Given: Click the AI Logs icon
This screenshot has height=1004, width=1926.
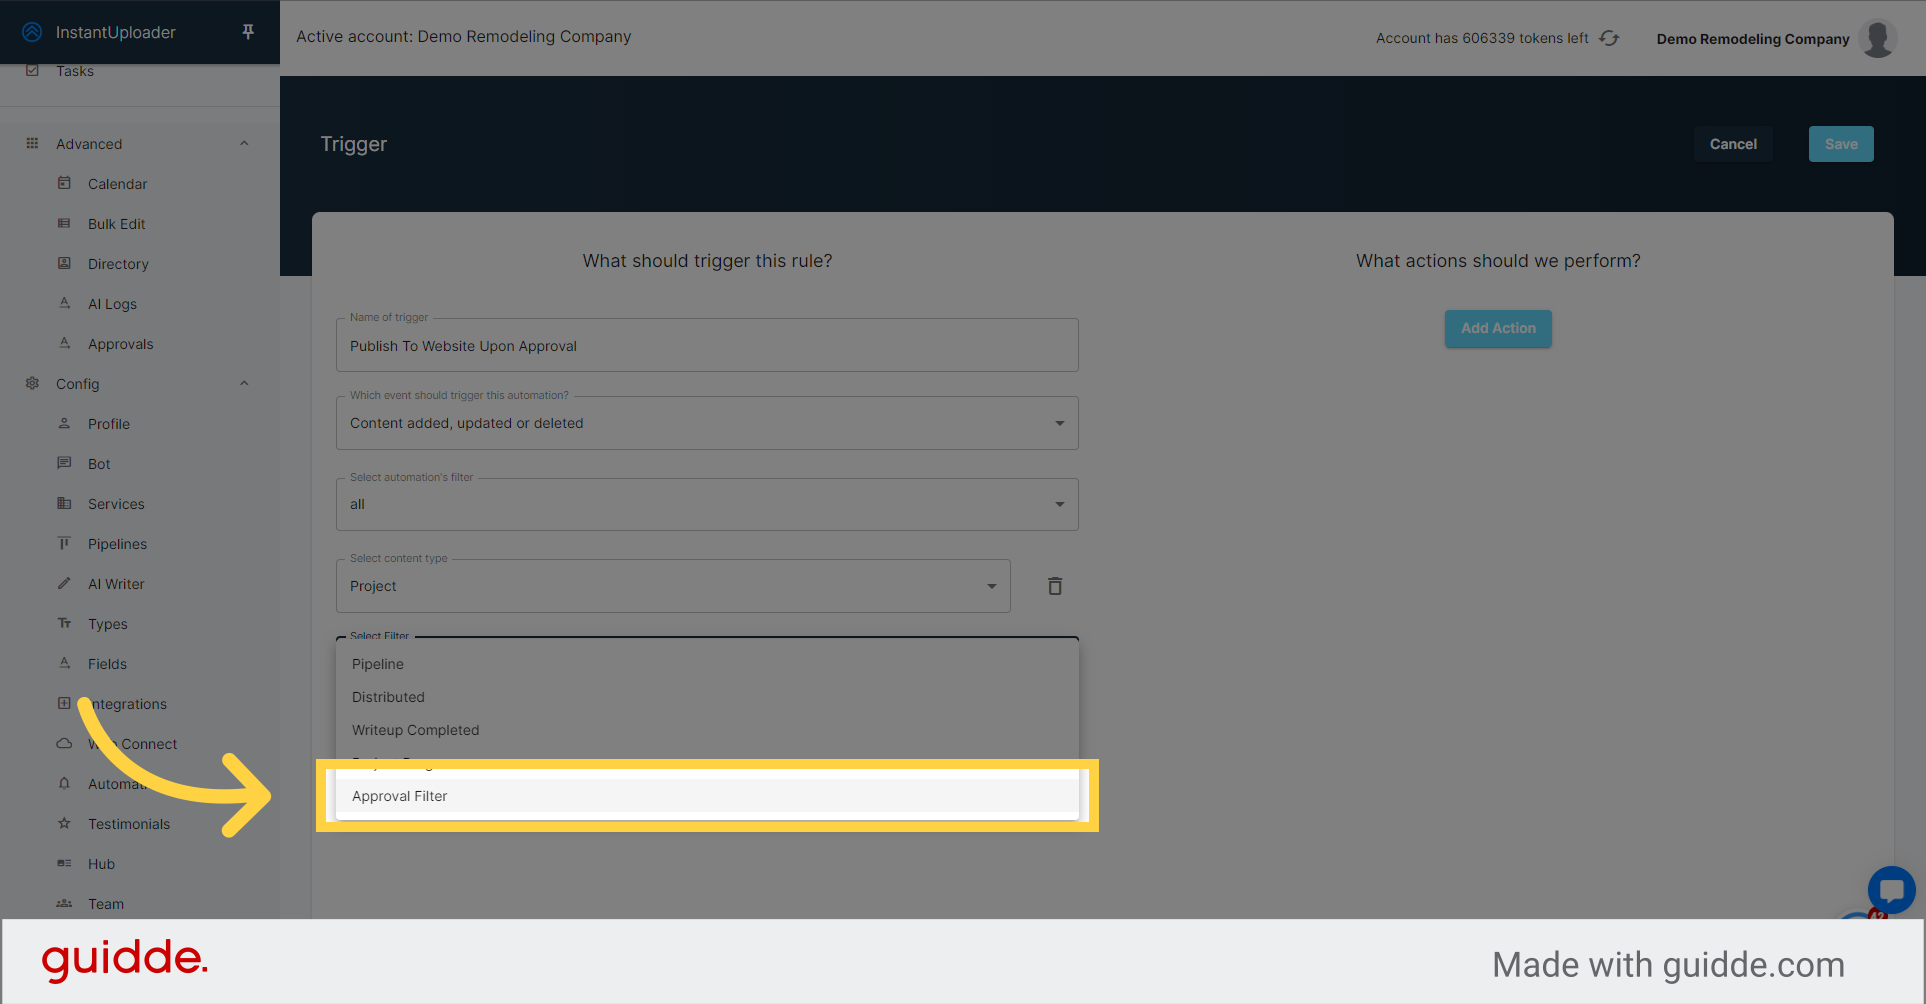Looking at the screenshot, I should 64,303.
